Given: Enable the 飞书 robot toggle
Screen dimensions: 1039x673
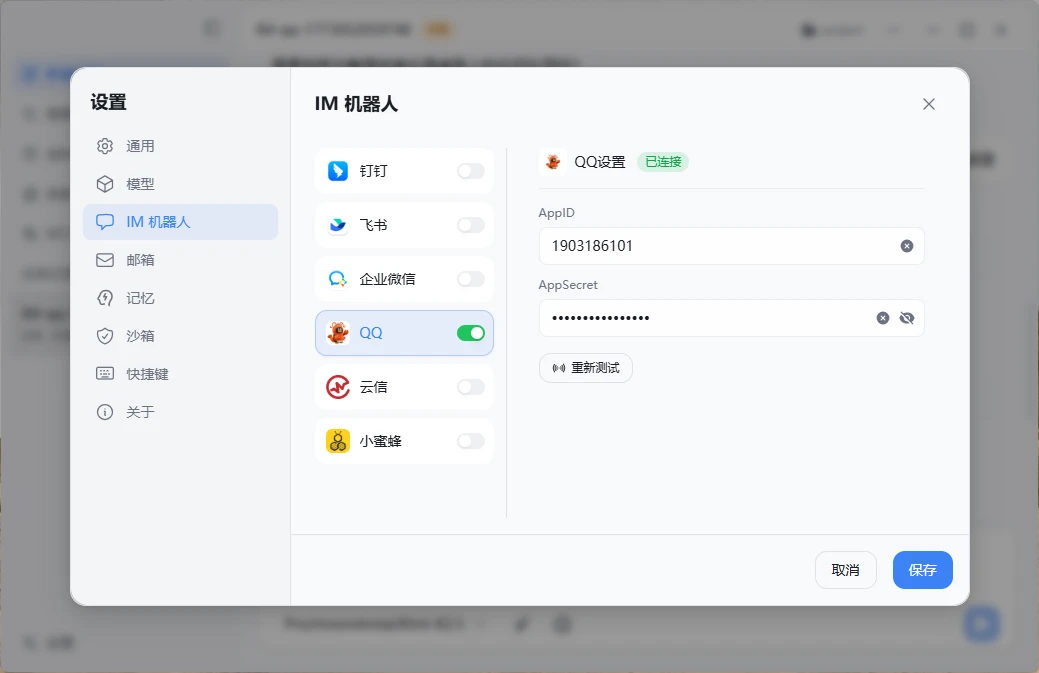Looking at the screenshot, I should click(471, 225).
